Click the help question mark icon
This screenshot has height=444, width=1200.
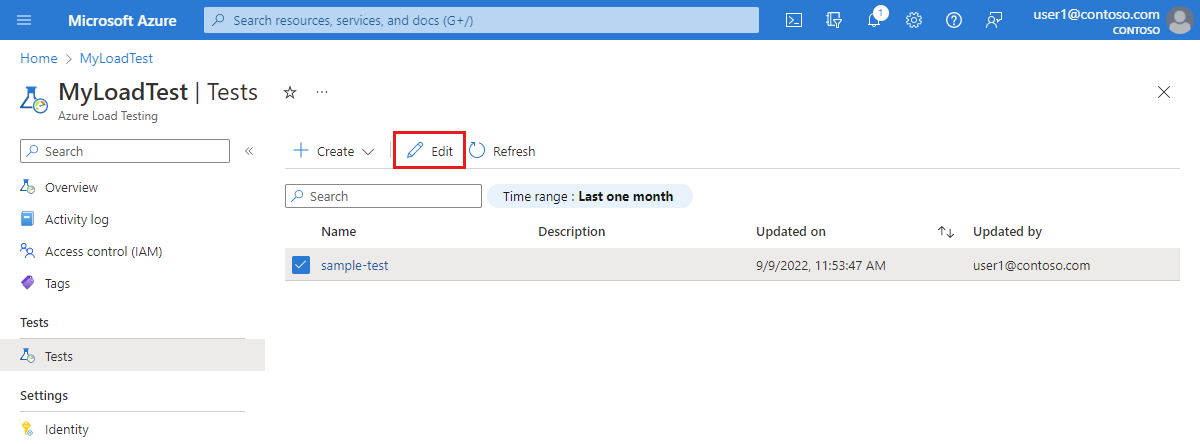pos(954,20)
